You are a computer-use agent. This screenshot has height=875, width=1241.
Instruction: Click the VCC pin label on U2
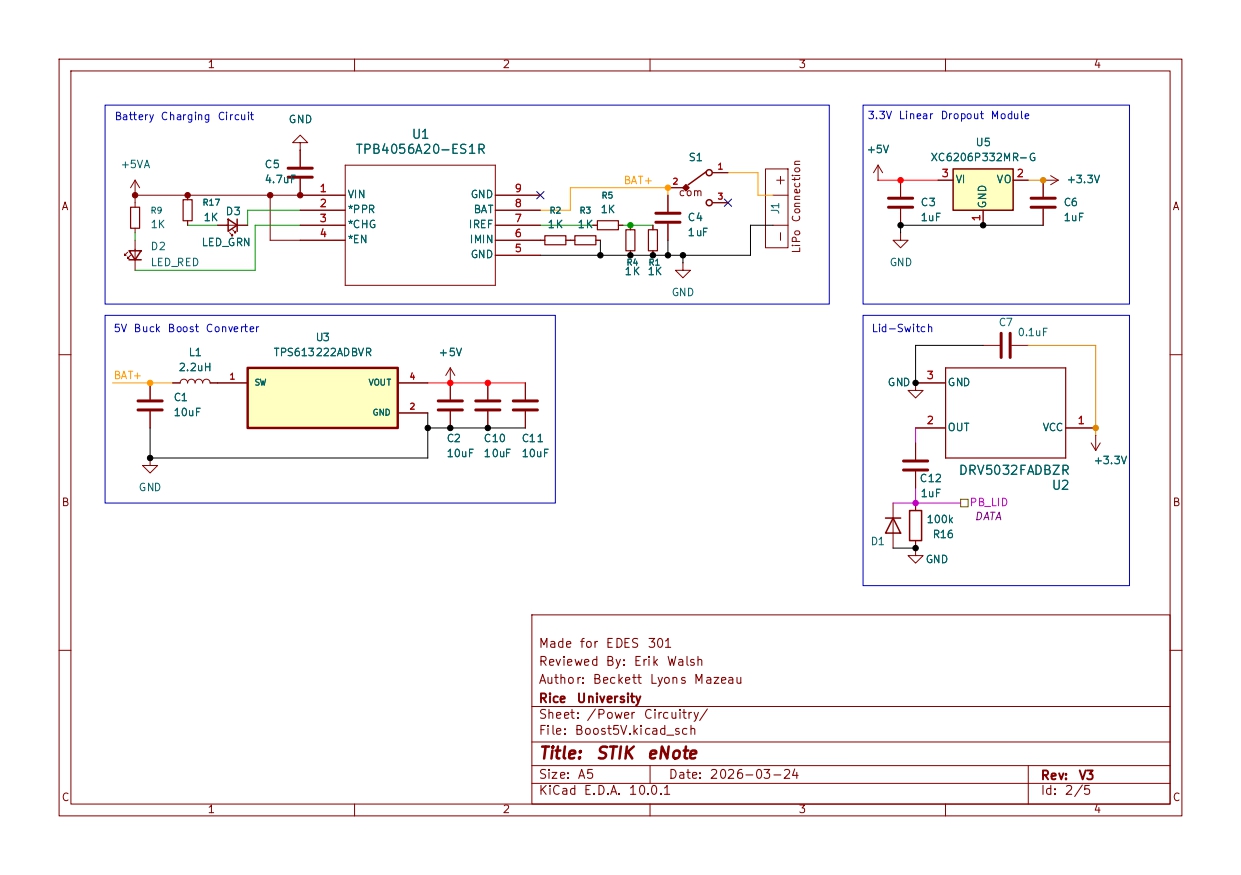click(x=1052, y=427)
